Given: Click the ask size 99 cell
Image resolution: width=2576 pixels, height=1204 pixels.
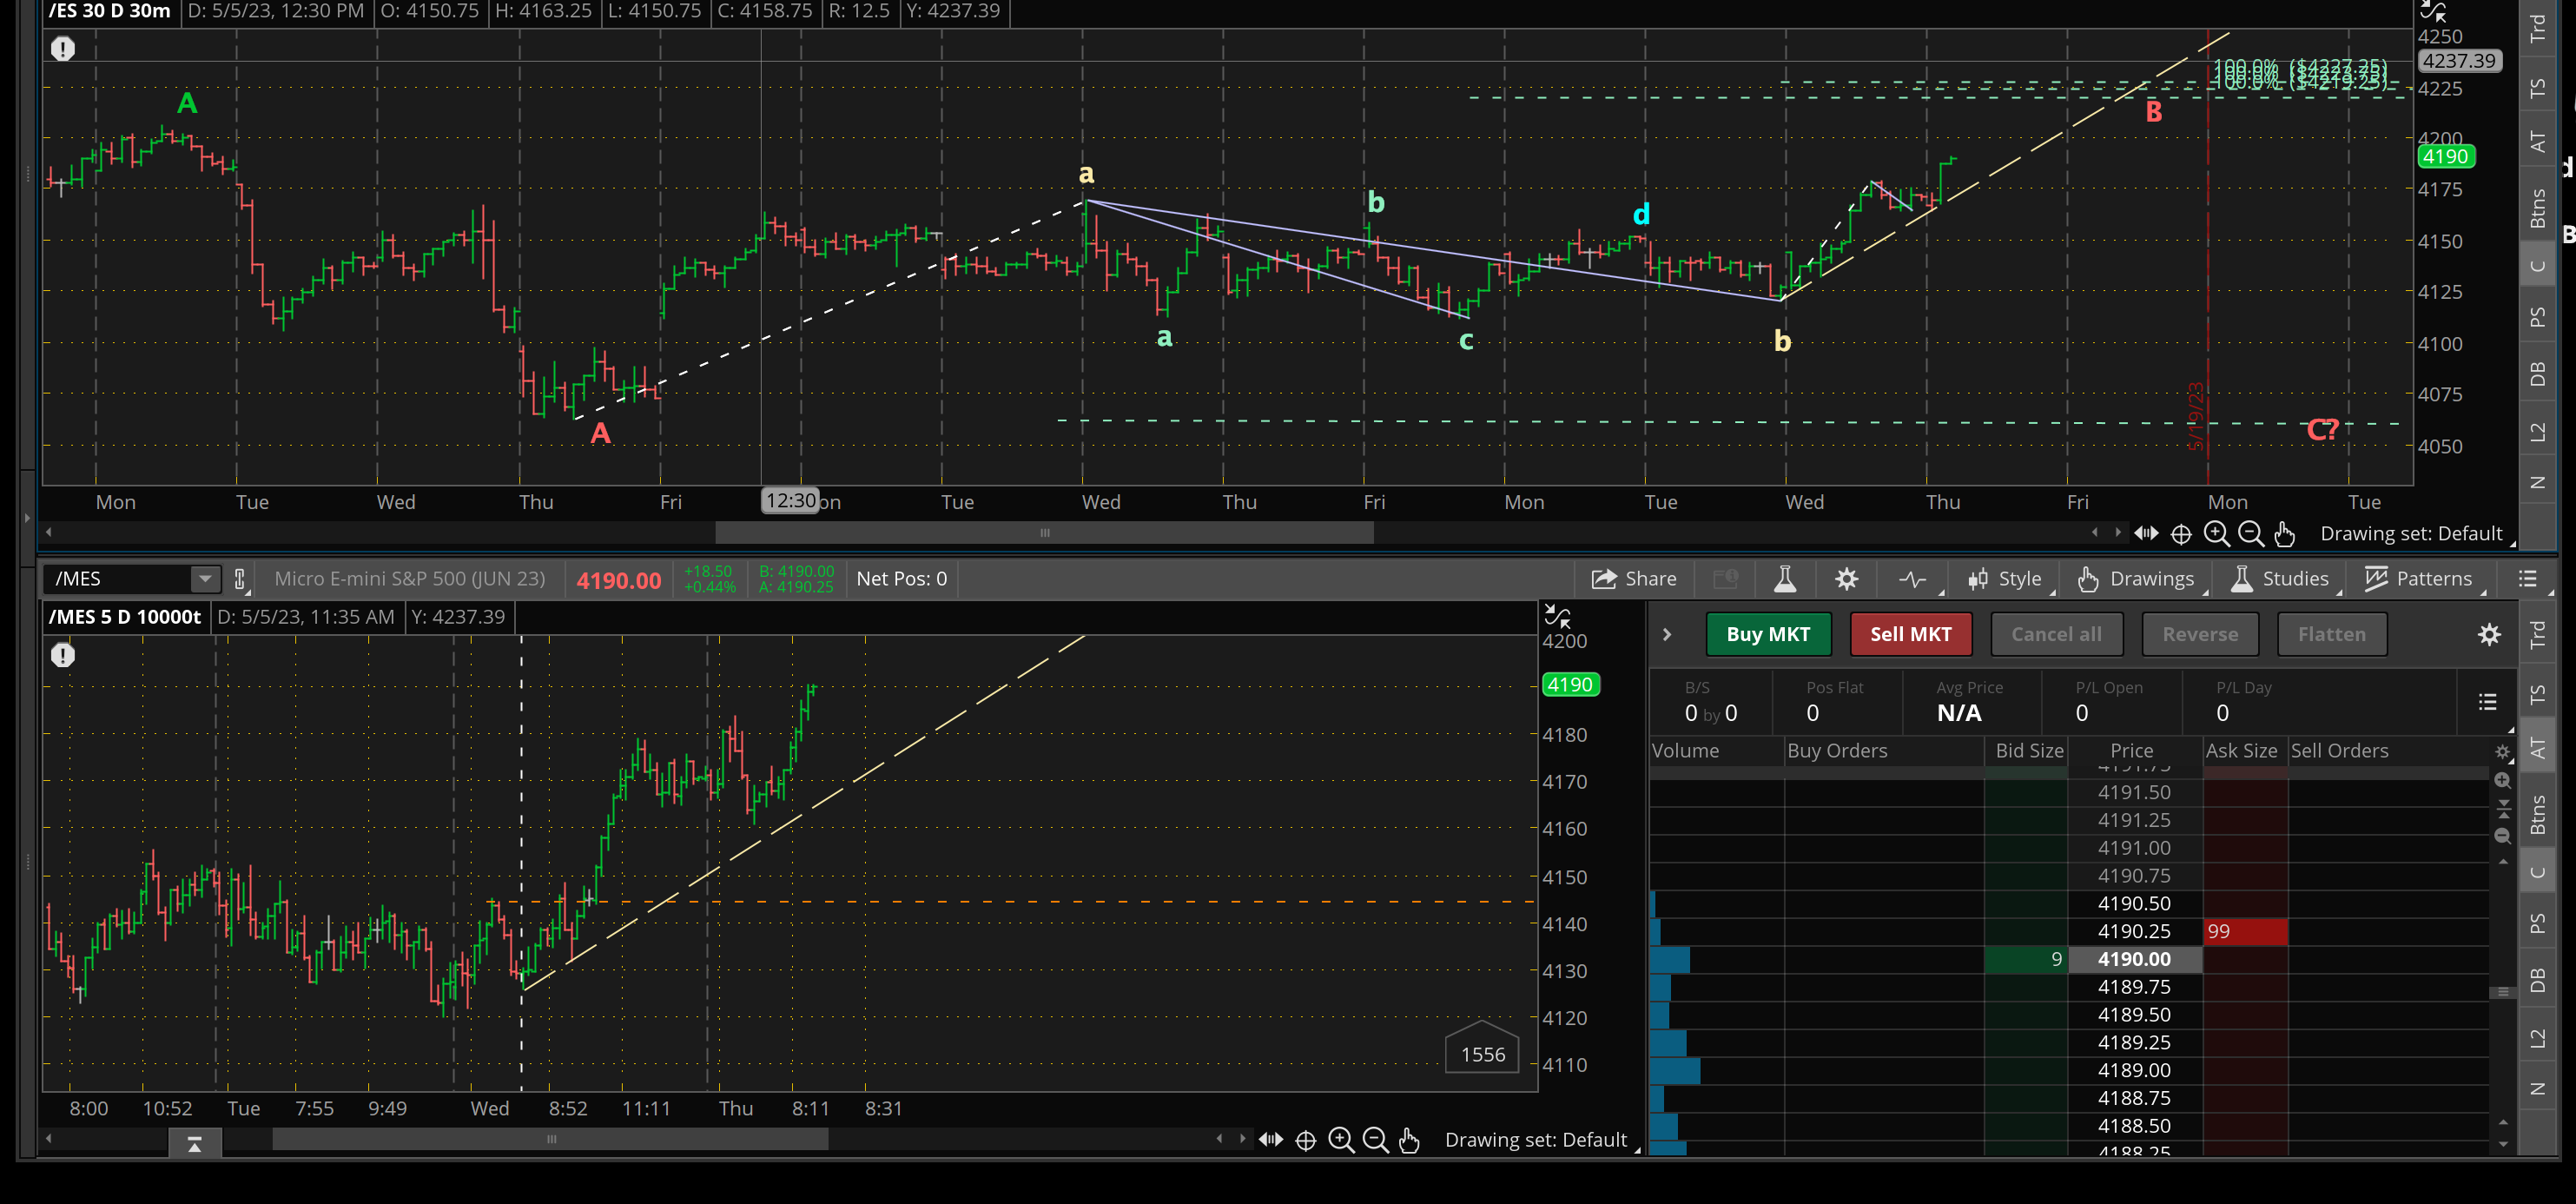Looking at the screenshot, I should [2244, 931].
